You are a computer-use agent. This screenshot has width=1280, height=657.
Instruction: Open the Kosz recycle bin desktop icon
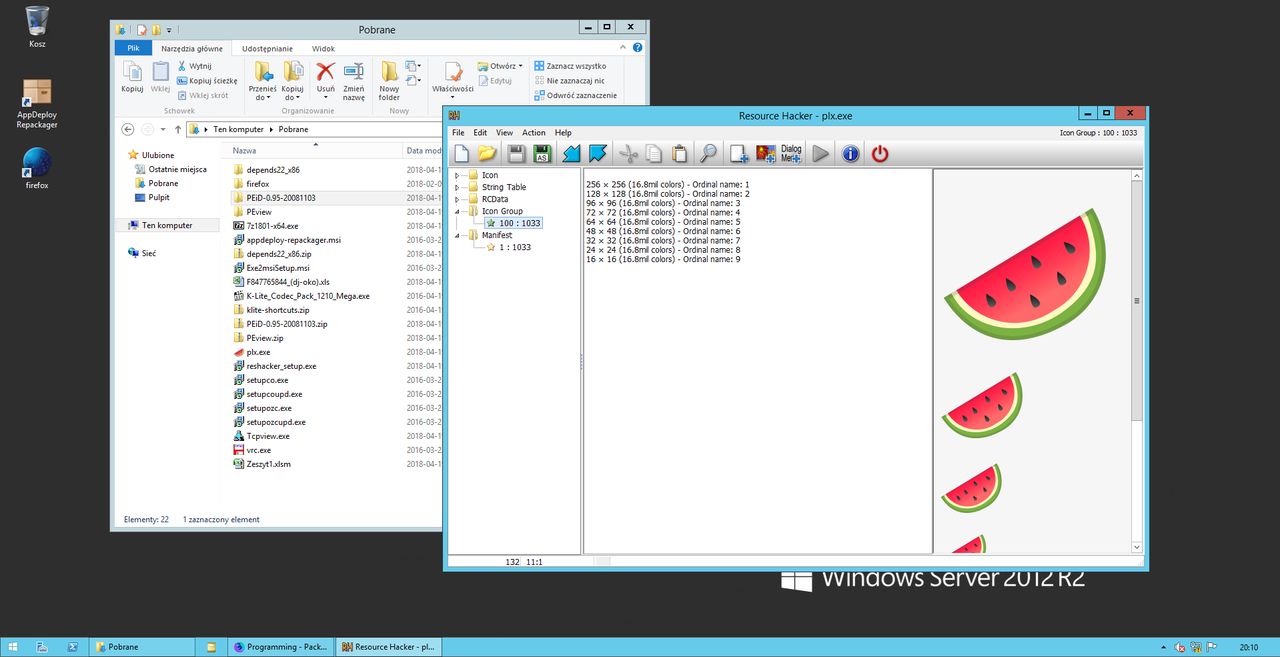pyautogui.click(x=37, y=26)
